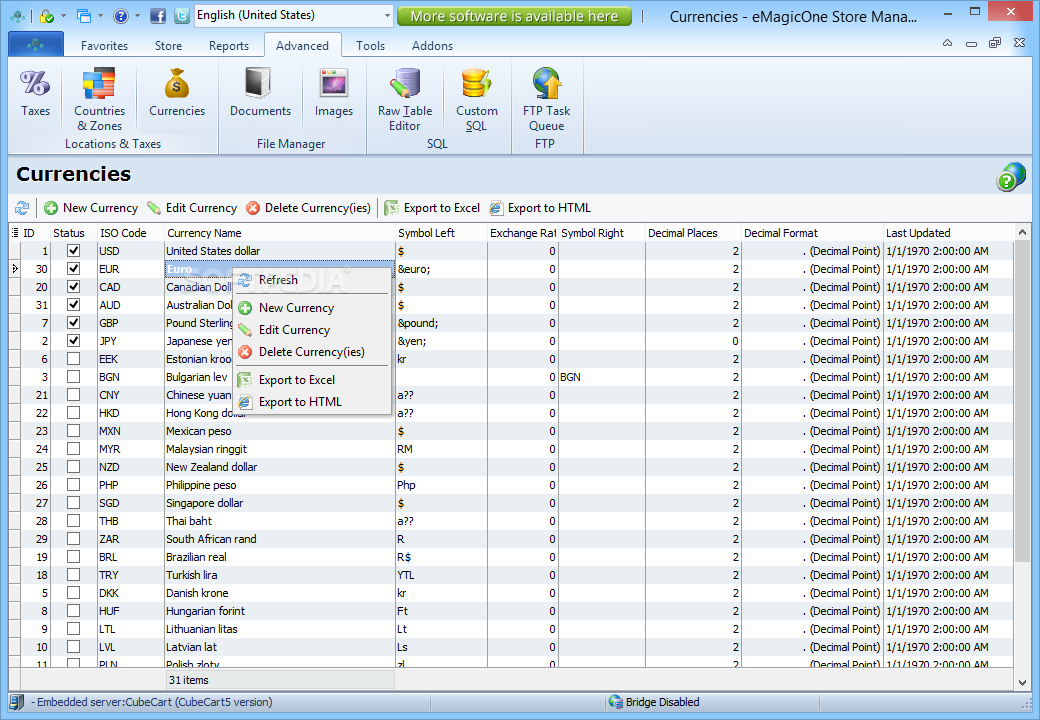Click the server icon in status bar
1040x720 pixels.
17,701
